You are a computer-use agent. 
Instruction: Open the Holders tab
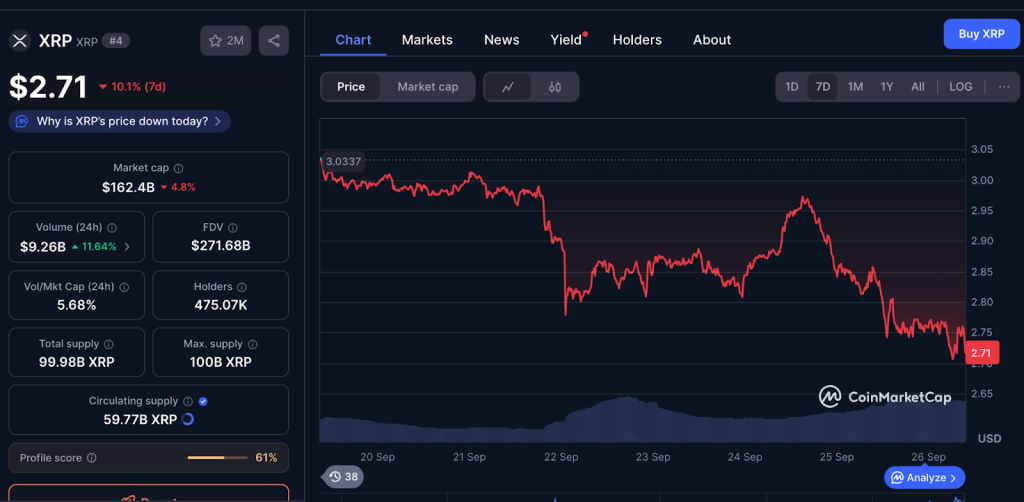(x=637, y=40)
